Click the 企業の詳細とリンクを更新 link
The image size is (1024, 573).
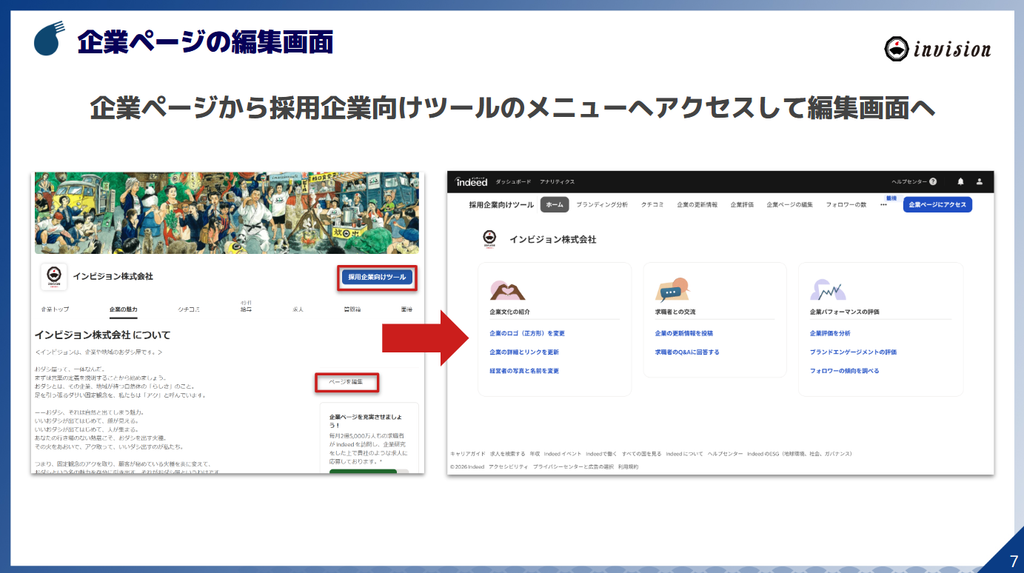click(524, 352)
